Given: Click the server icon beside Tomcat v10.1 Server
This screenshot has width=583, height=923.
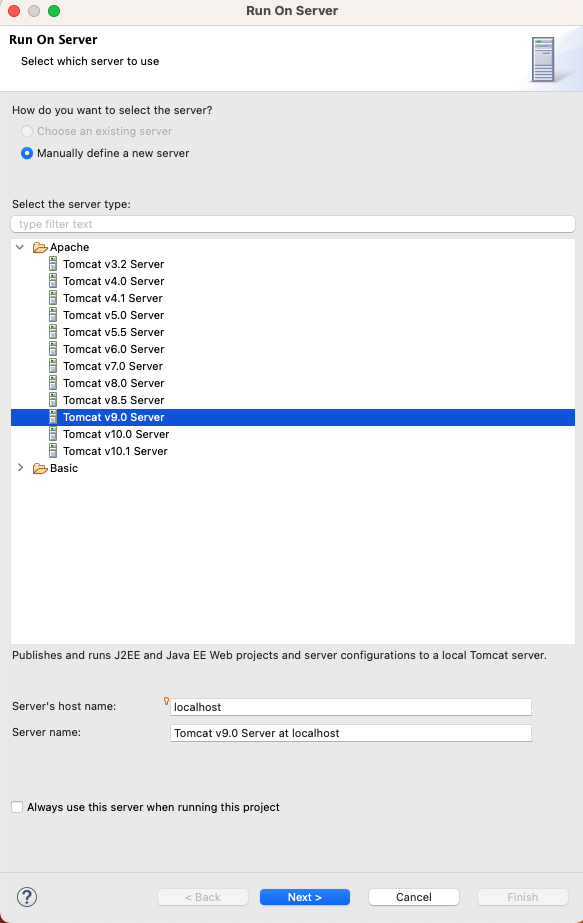Looking at the screenshot, I should tap(53, 452).
